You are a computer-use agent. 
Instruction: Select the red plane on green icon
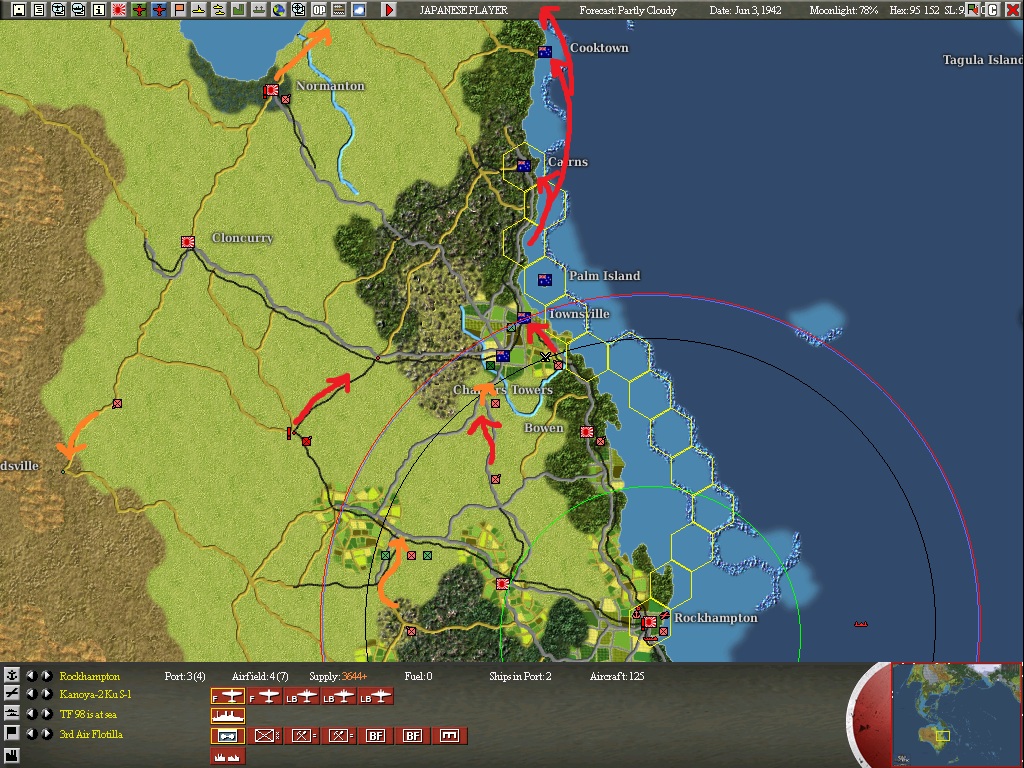pos(138,10)
